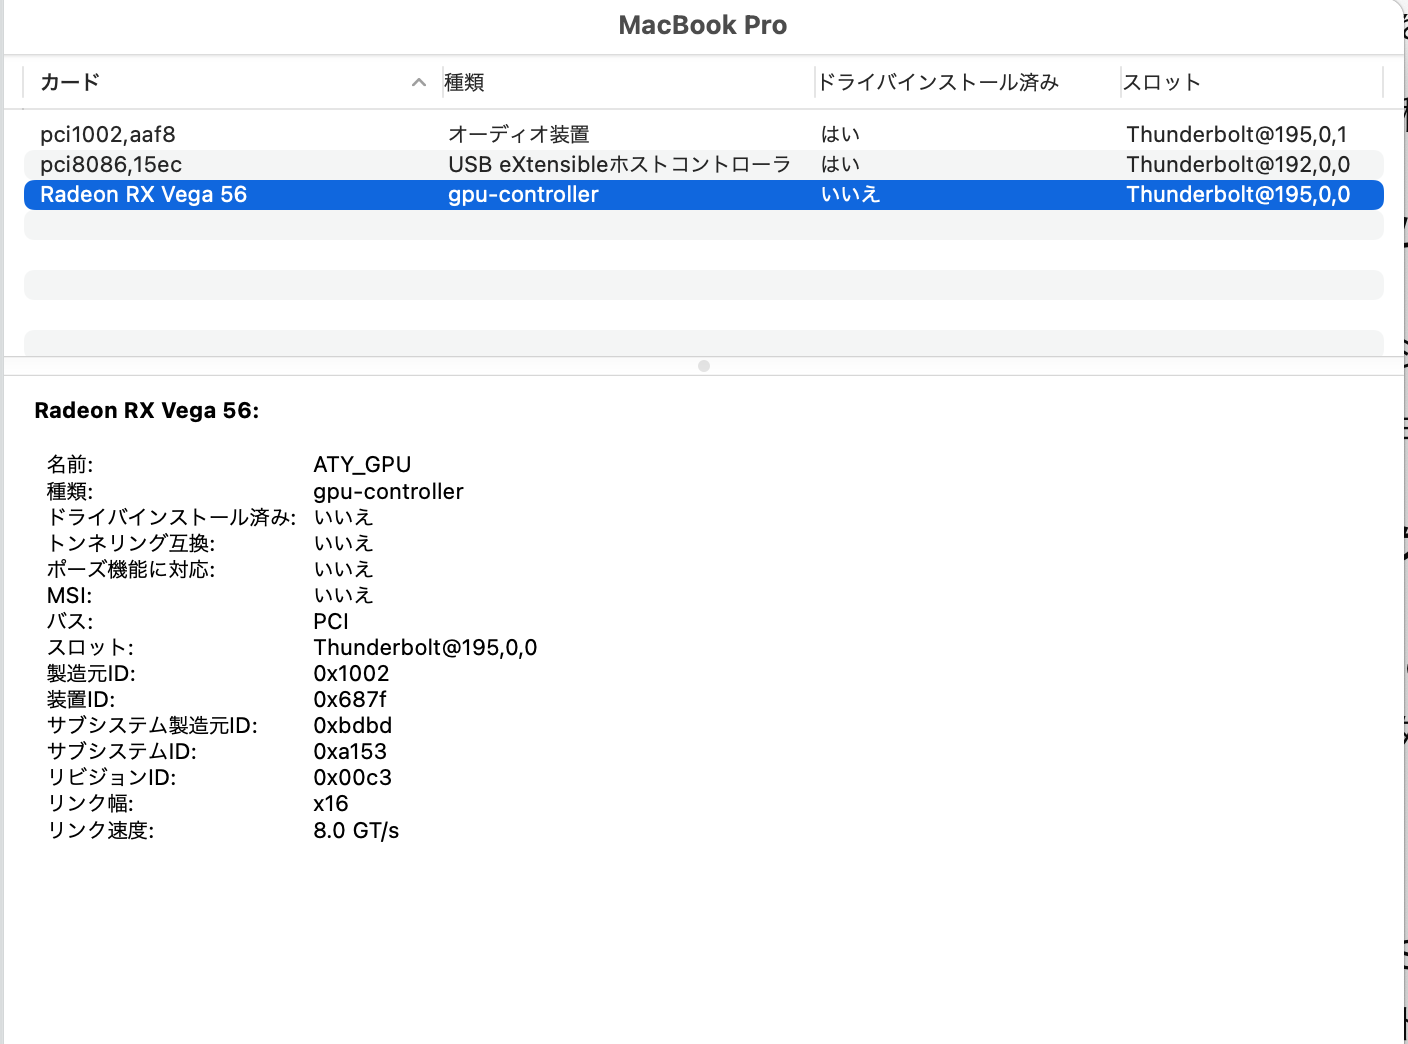Click the 0x1002 vendor ID value
Screen dimensions: 1408x1044
[351, 673]
